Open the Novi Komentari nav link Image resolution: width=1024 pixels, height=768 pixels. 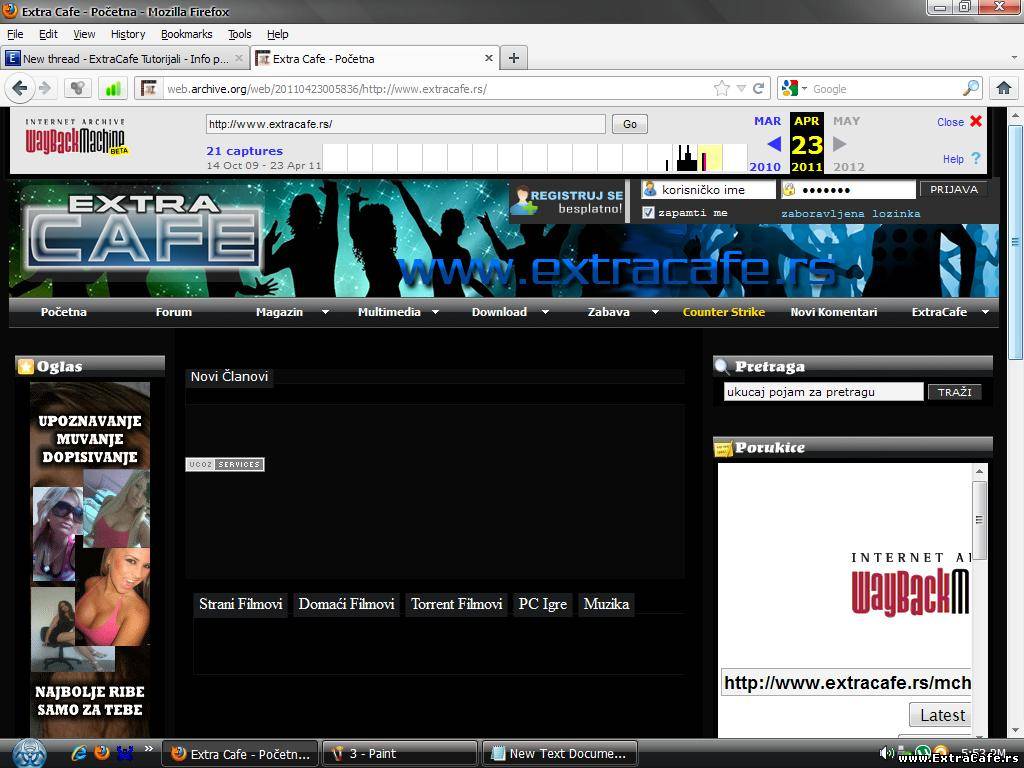coord(834,312)
